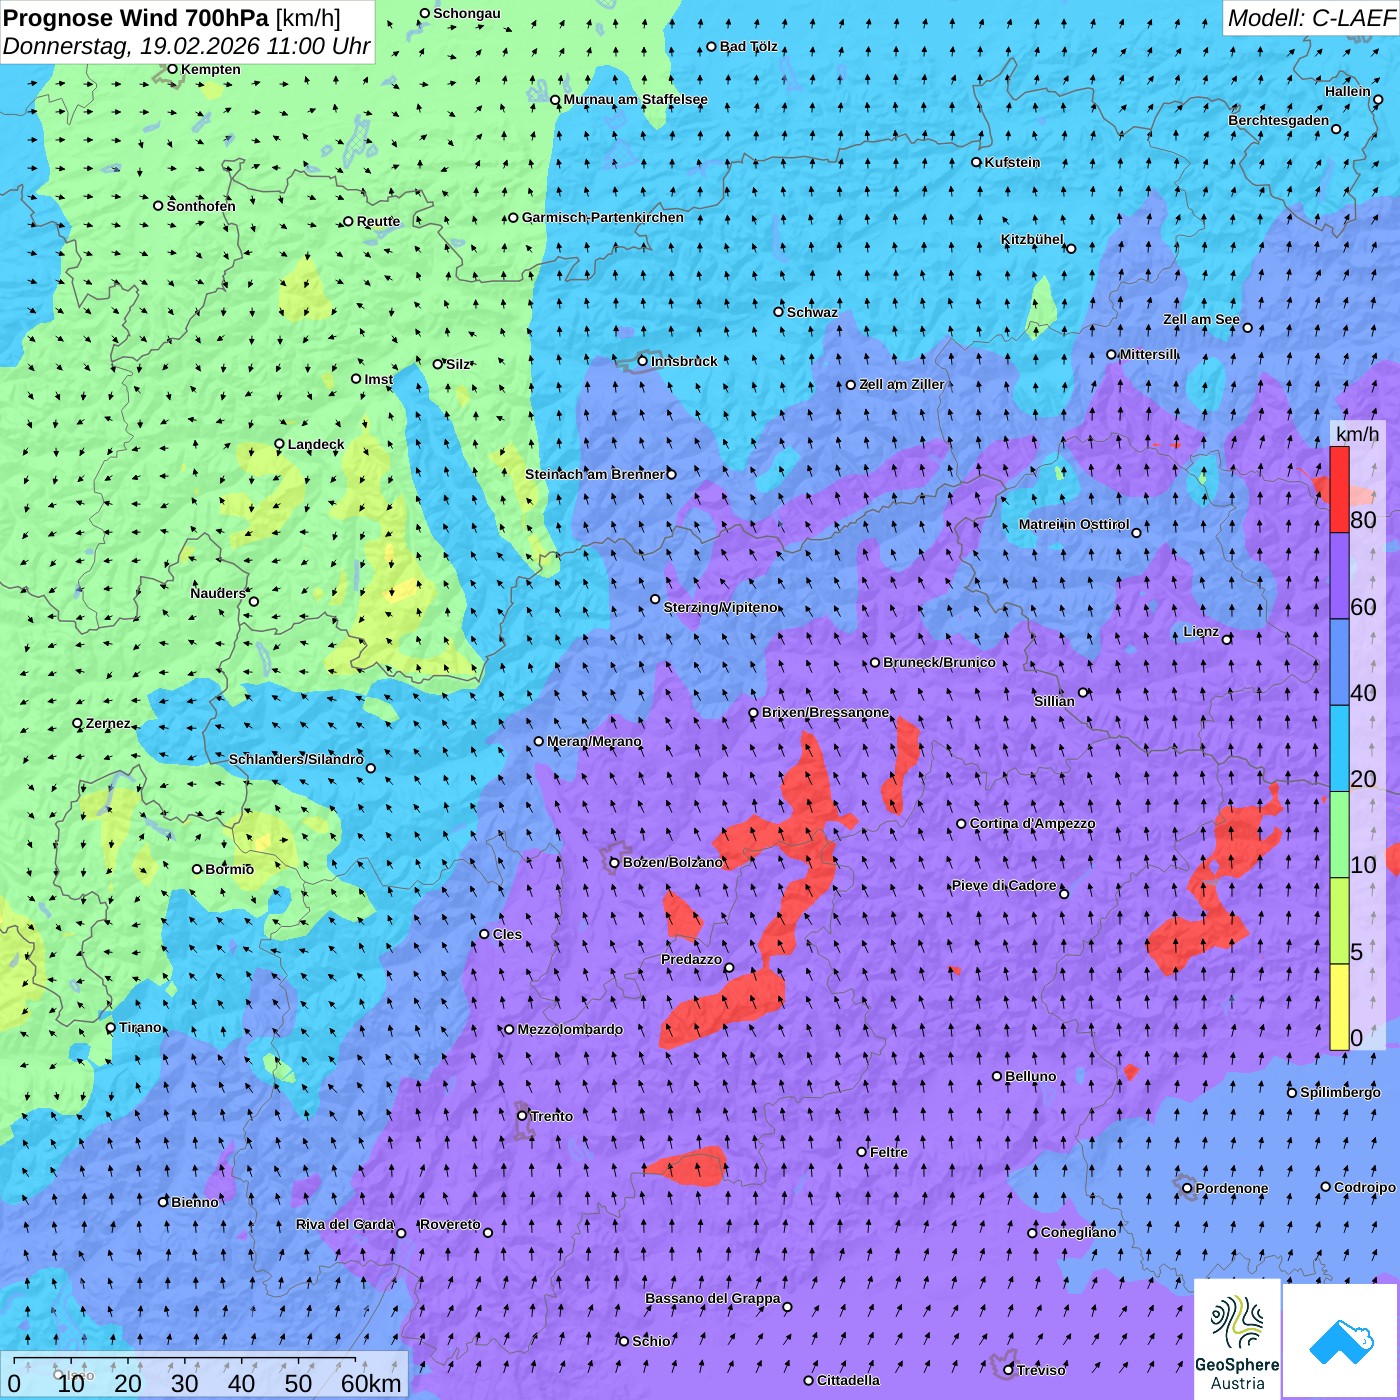
Task: Click the medium blue 40–60 legend swatch
Action: [x=1339, y=662]
